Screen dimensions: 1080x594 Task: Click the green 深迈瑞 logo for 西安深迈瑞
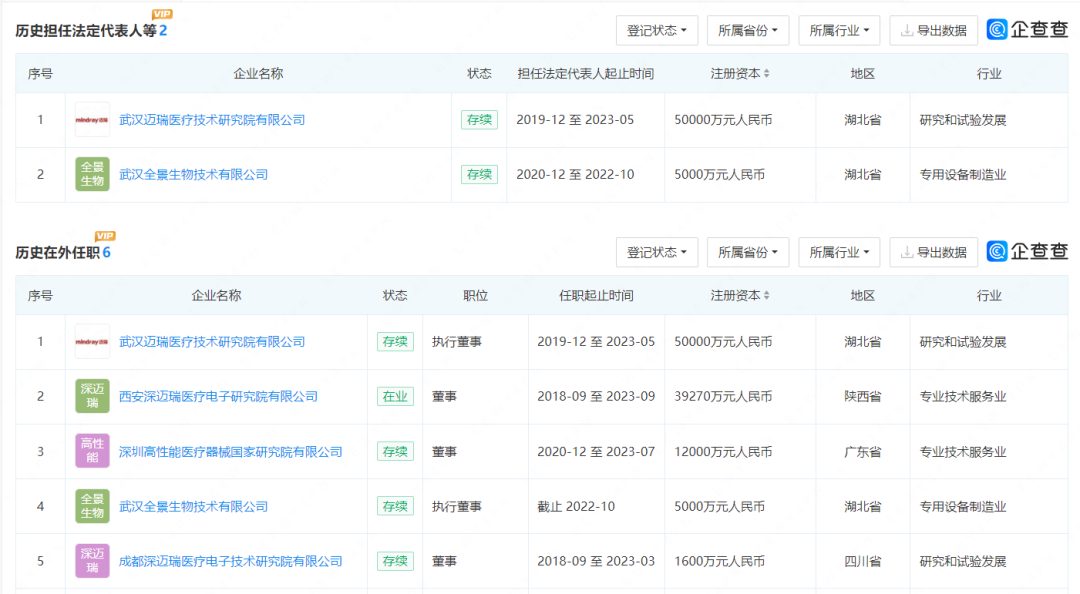point(92,396)
